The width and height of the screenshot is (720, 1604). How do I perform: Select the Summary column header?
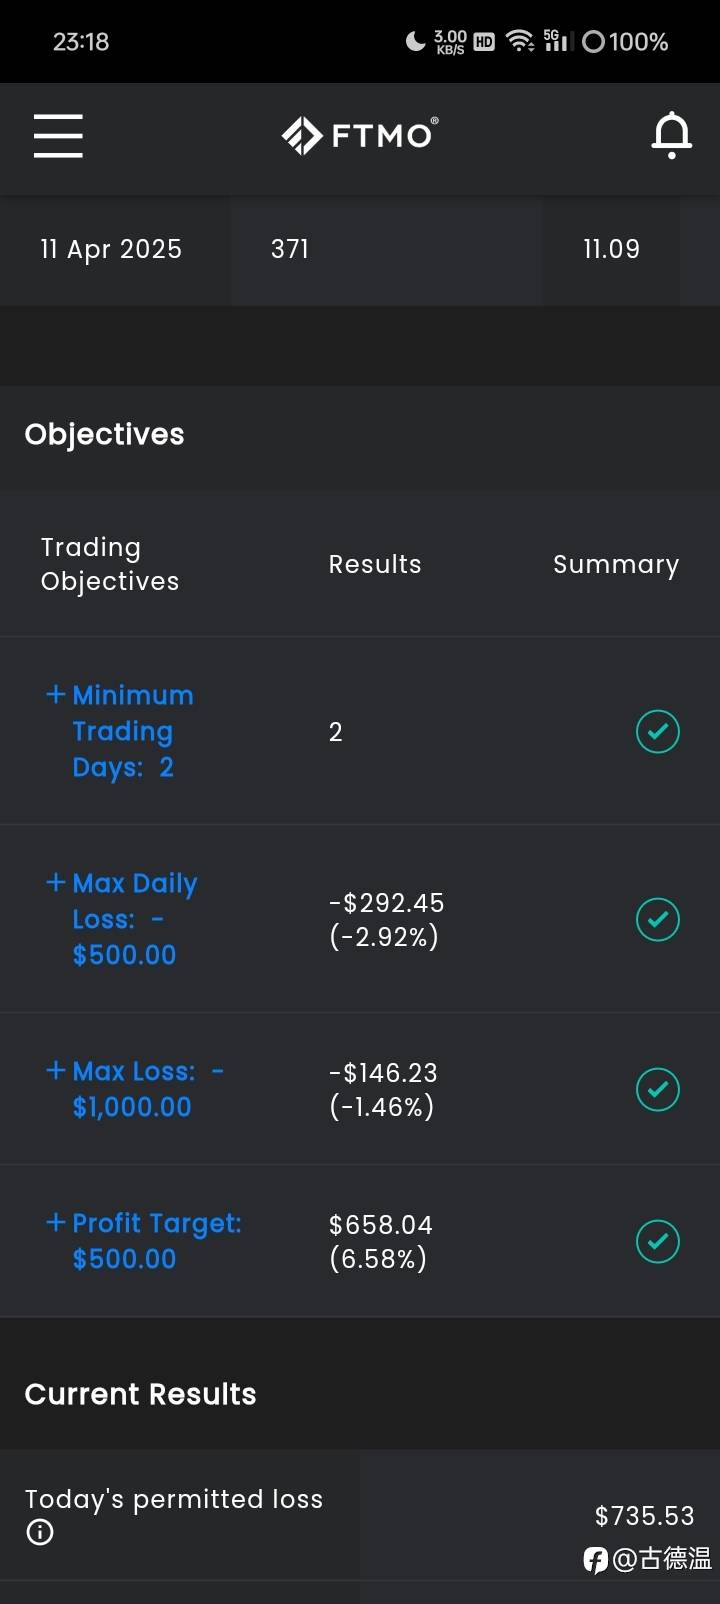[x=616, y=564]
